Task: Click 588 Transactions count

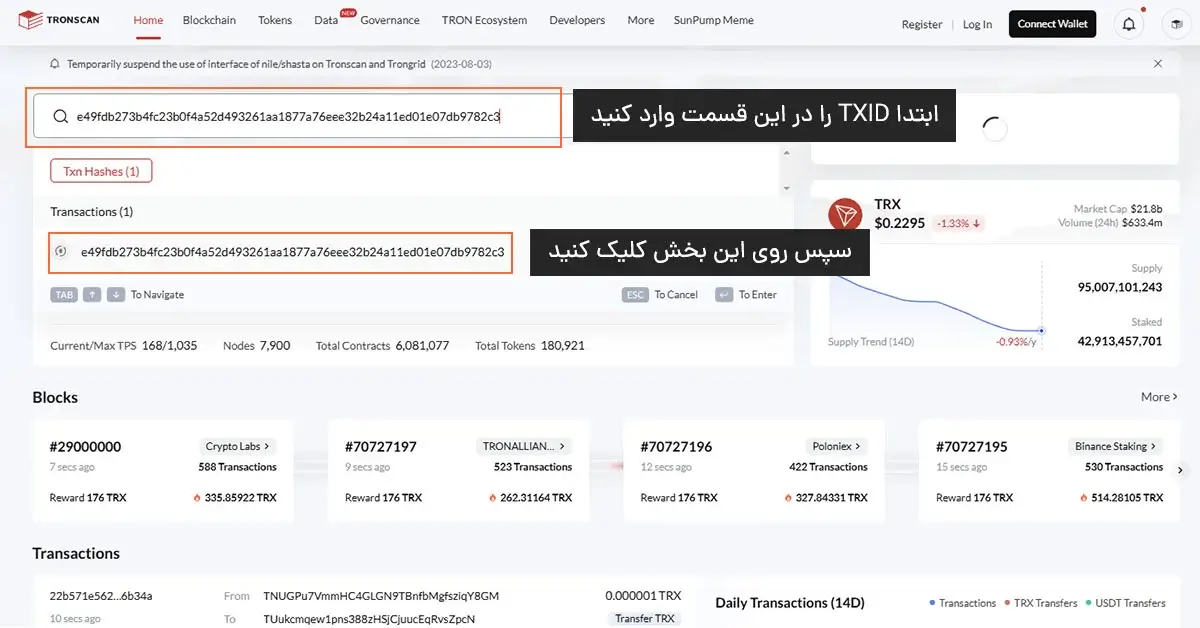Action: click(237, 467)
